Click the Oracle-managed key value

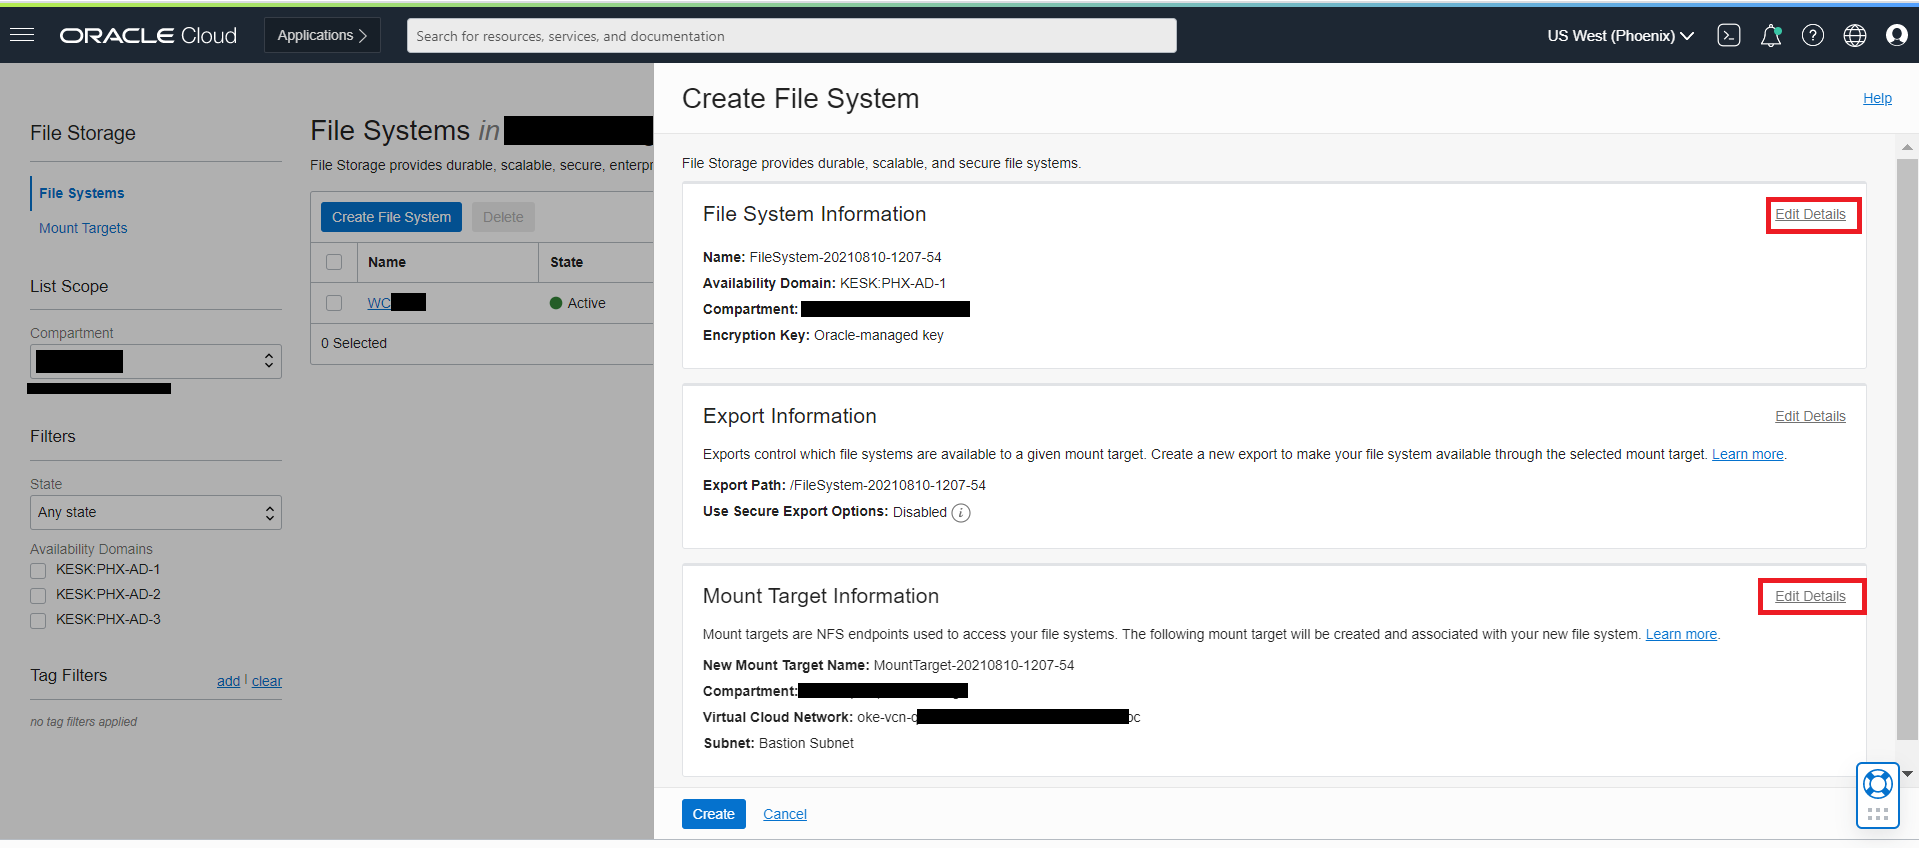(x=879, y=335)
